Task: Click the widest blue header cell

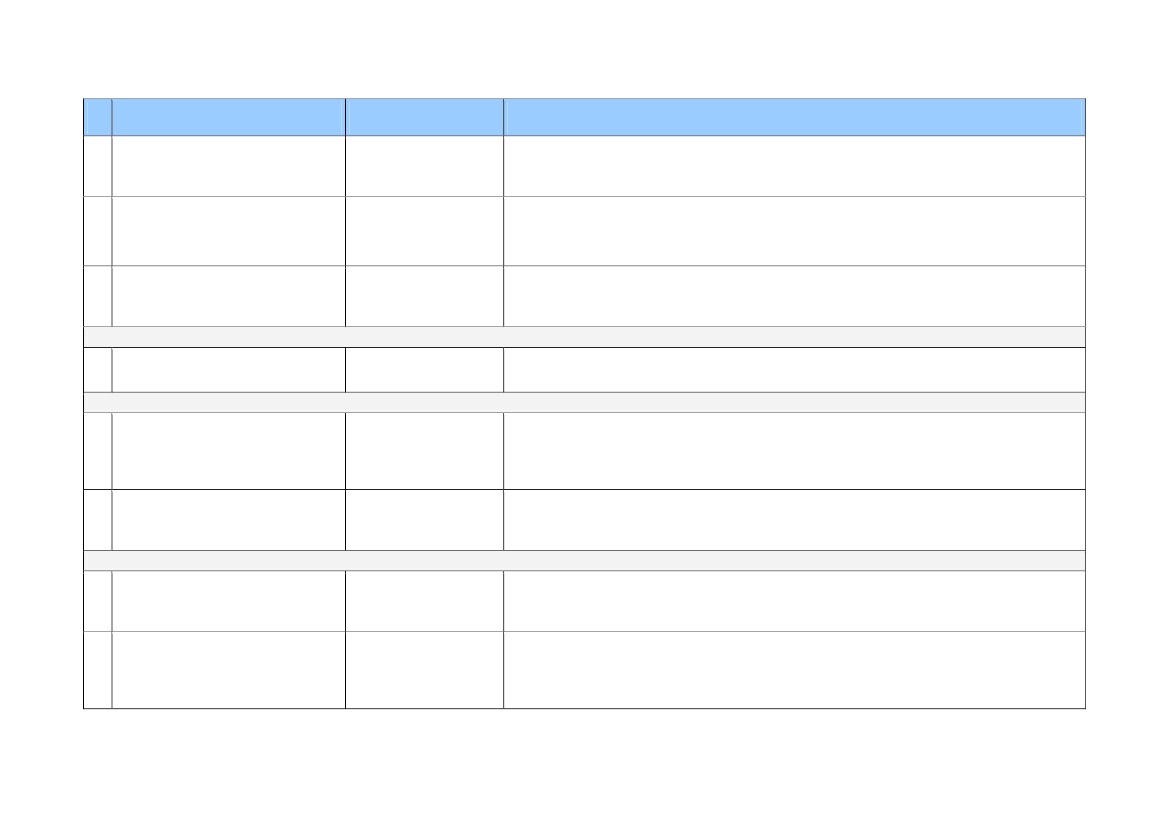Action: tap(794, 117)
